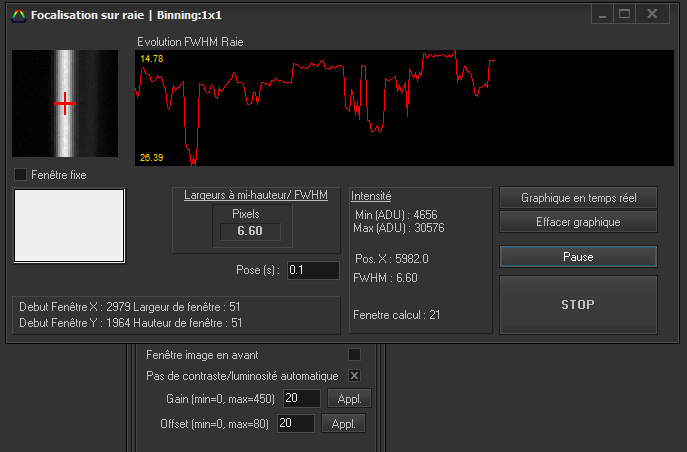Screen dimensions: 687x452
Task: Click the white preview box below Fenêtre fixe
Action: pos(69,226)
